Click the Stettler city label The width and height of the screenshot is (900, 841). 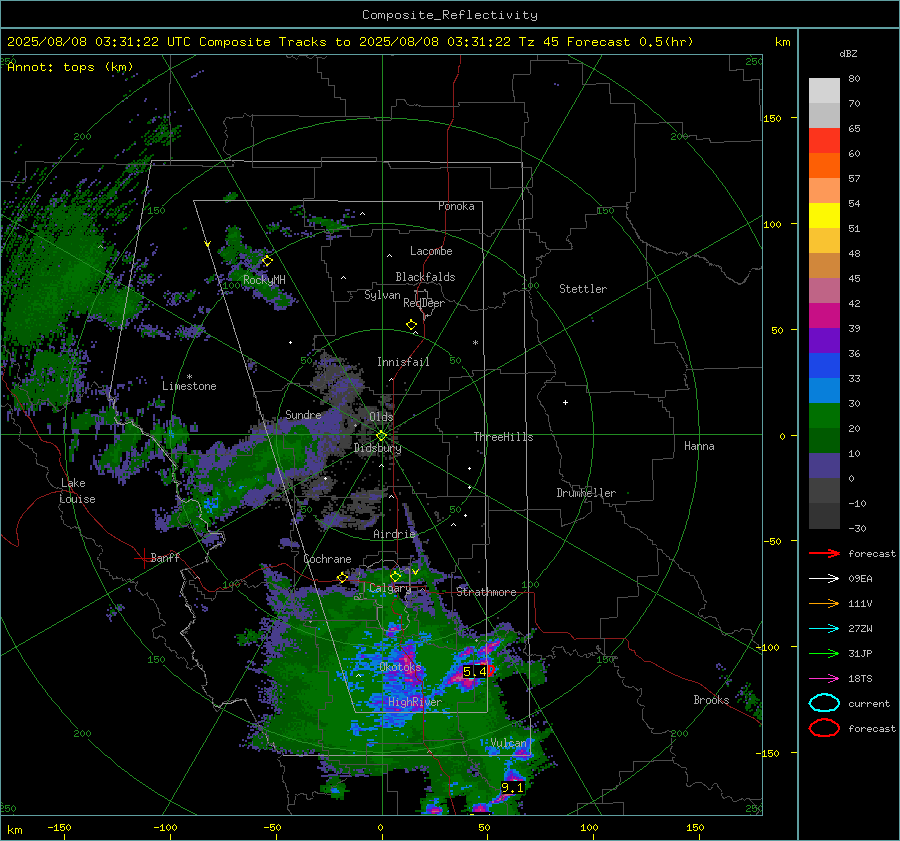[x=583, y=289]
